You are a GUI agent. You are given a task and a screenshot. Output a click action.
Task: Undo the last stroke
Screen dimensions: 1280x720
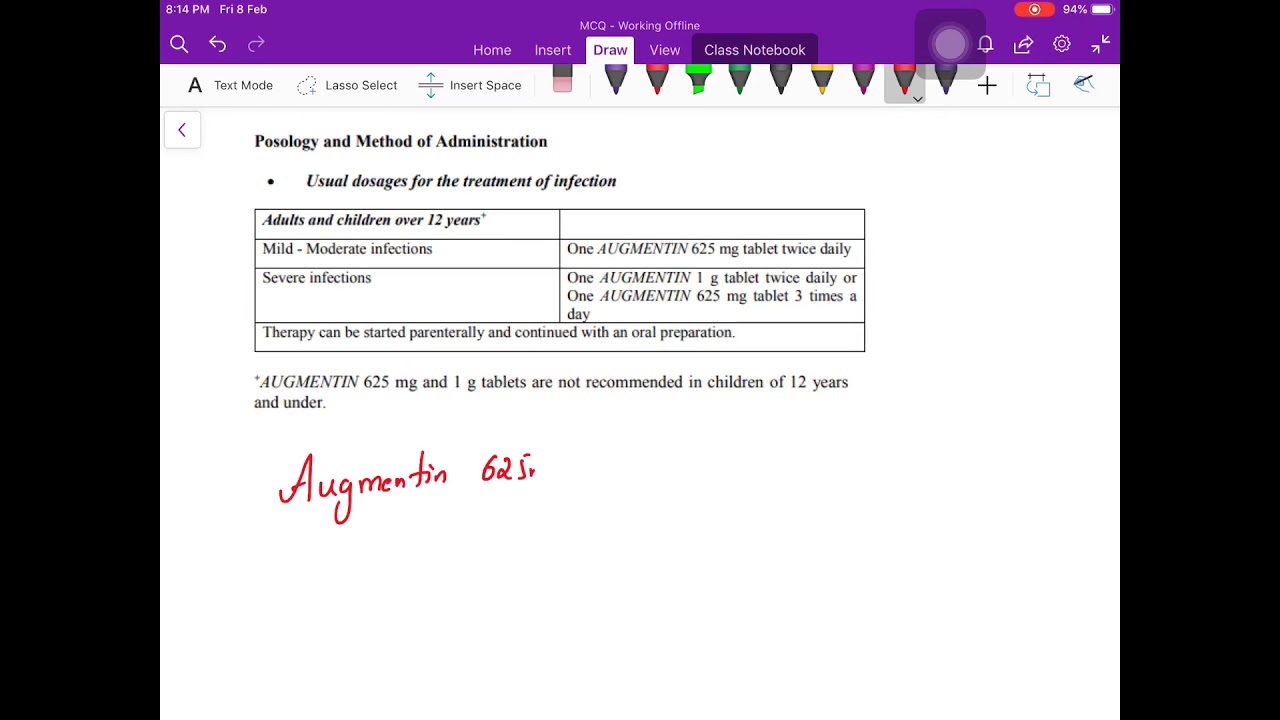point(217,44)
